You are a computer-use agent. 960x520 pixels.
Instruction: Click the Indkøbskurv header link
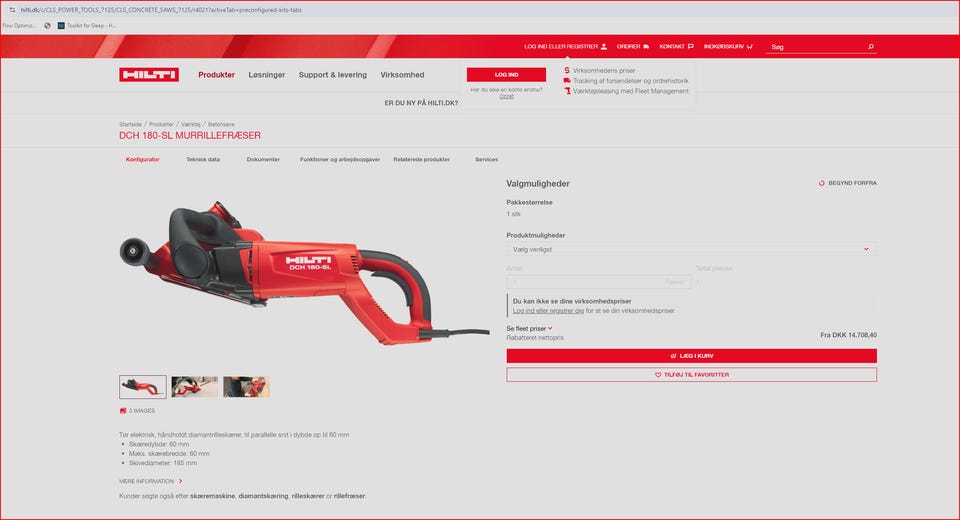point(724,47)
